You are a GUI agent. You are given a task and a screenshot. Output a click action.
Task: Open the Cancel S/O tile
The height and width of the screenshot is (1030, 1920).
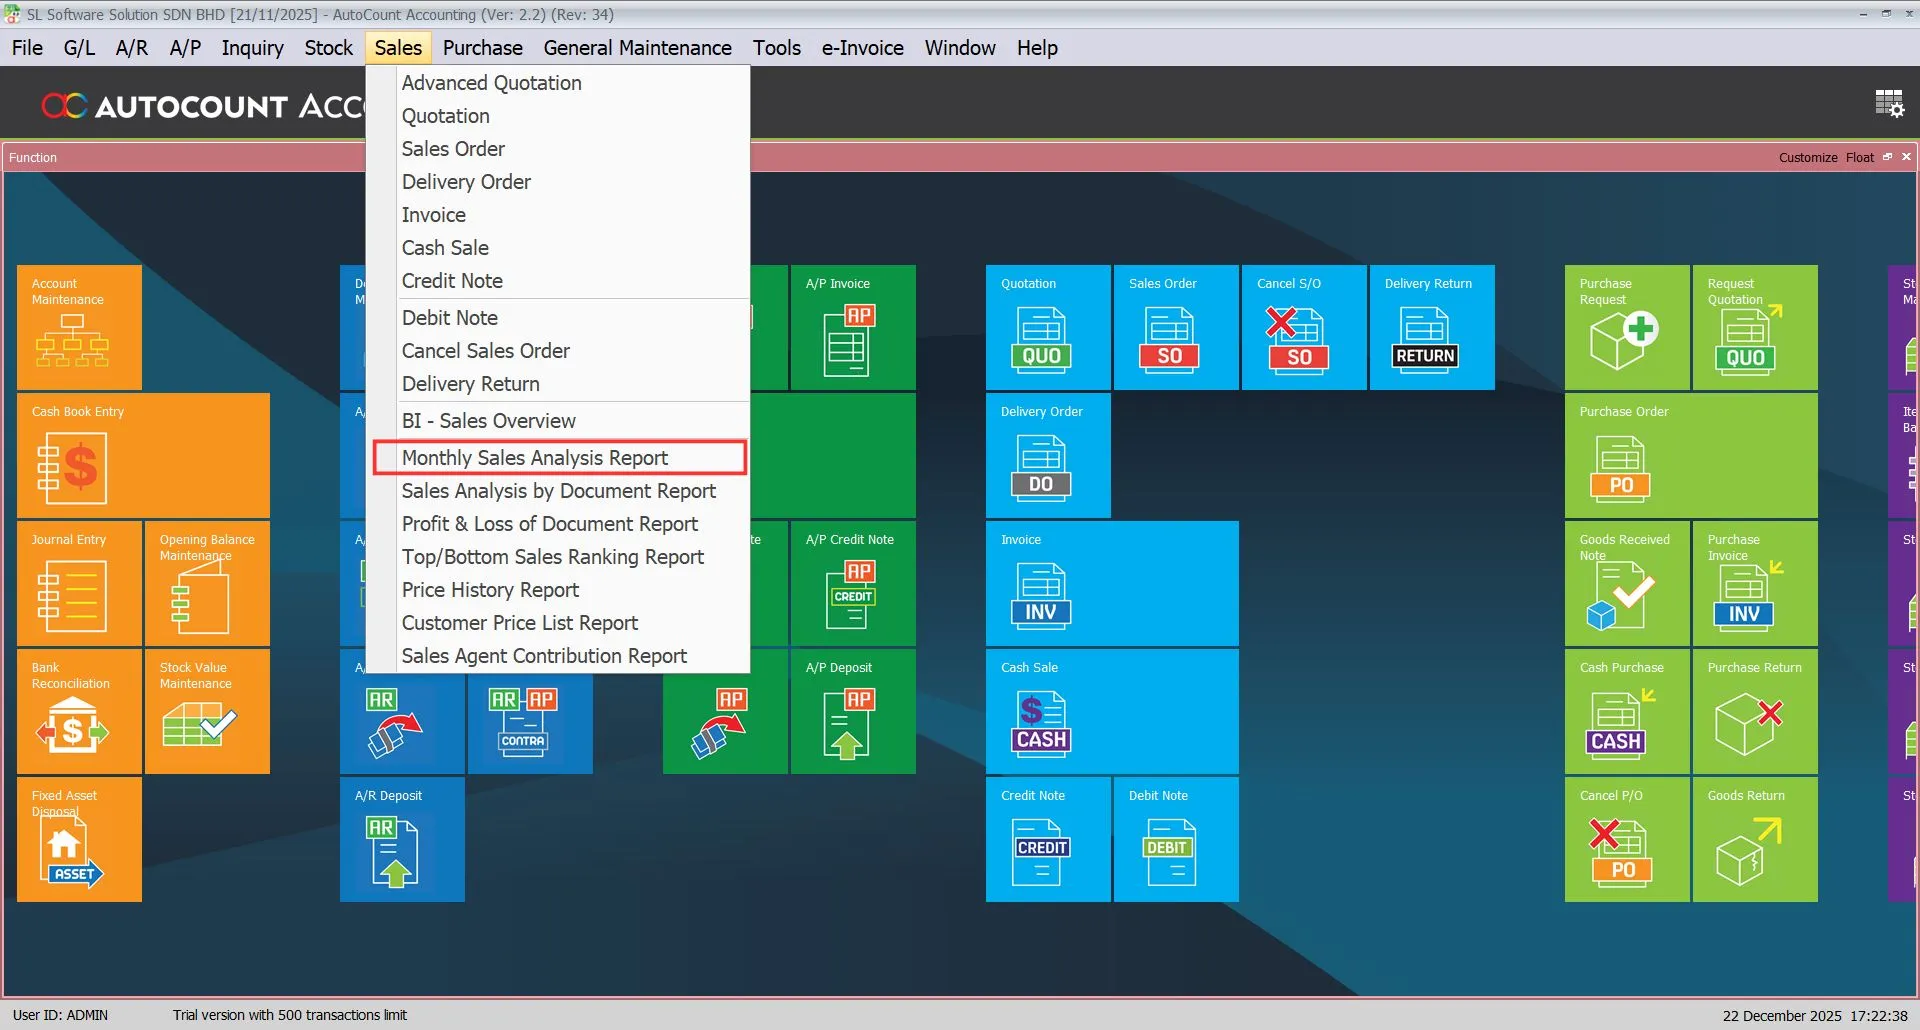(x=1302, y=327)
